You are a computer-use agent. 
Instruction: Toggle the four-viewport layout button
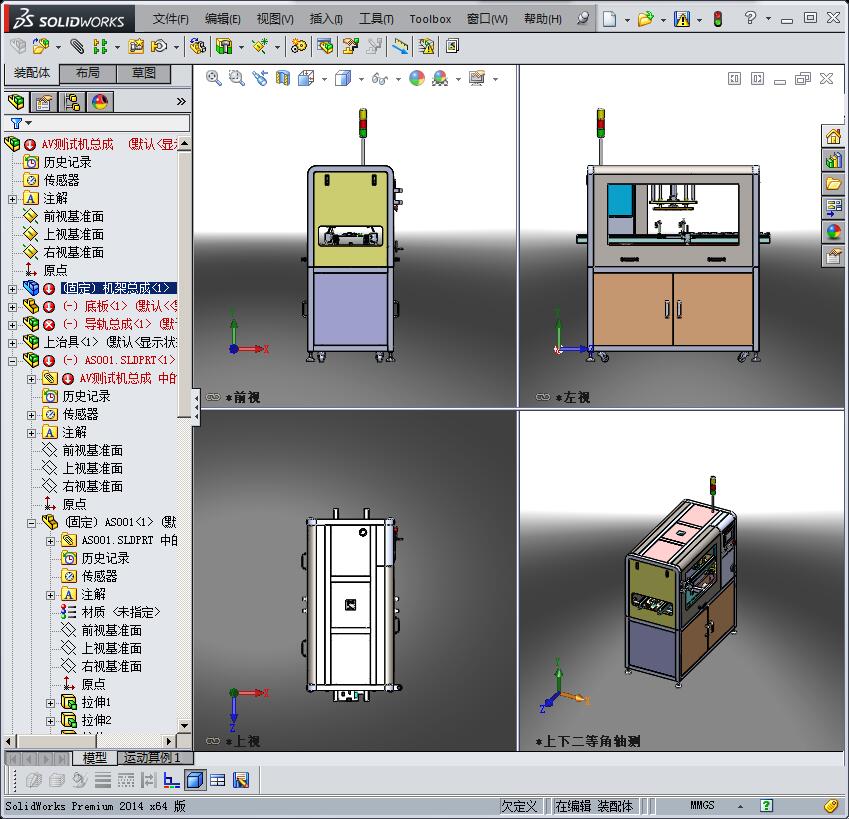pos(217,780)
